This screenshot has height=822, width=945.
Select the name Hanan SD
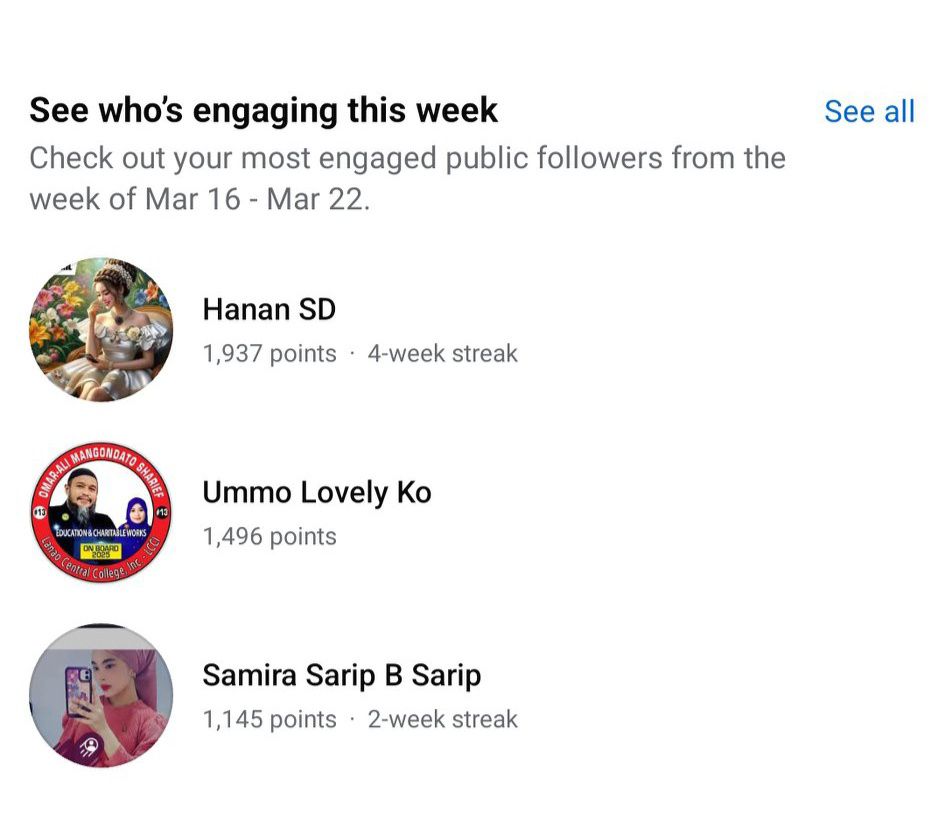click(x=269, y=310)
